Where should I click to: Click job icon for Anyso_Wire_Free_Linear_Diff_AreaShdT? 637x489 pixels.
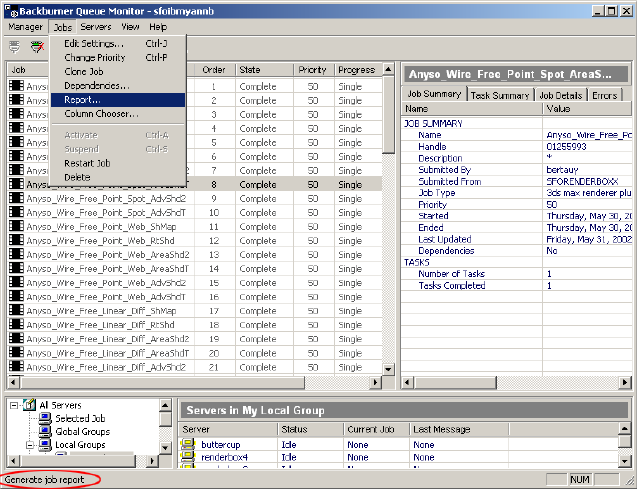[x=16, y=353]
